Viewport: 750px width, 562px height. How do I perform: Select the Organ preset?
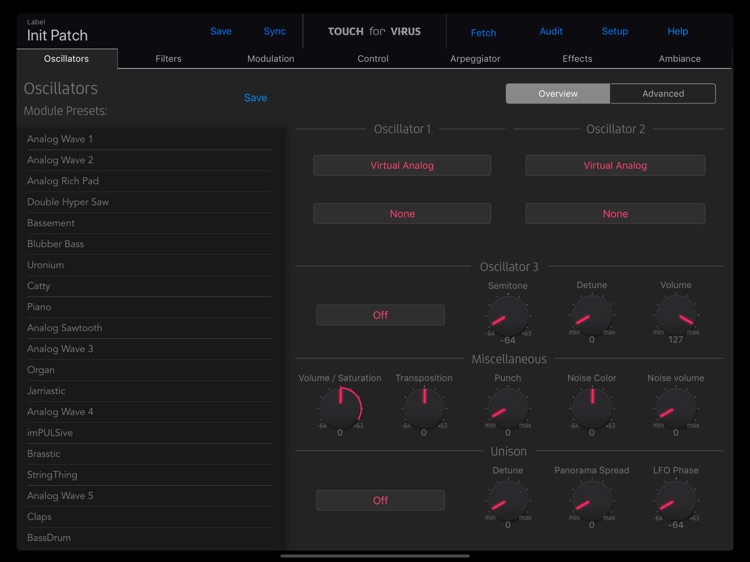[x=149, y=370]
